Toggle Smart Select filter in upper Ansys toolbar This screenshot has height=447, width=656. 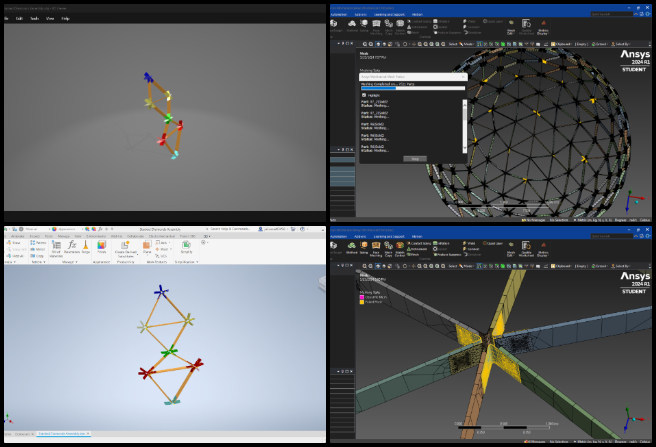pos(479,44)
